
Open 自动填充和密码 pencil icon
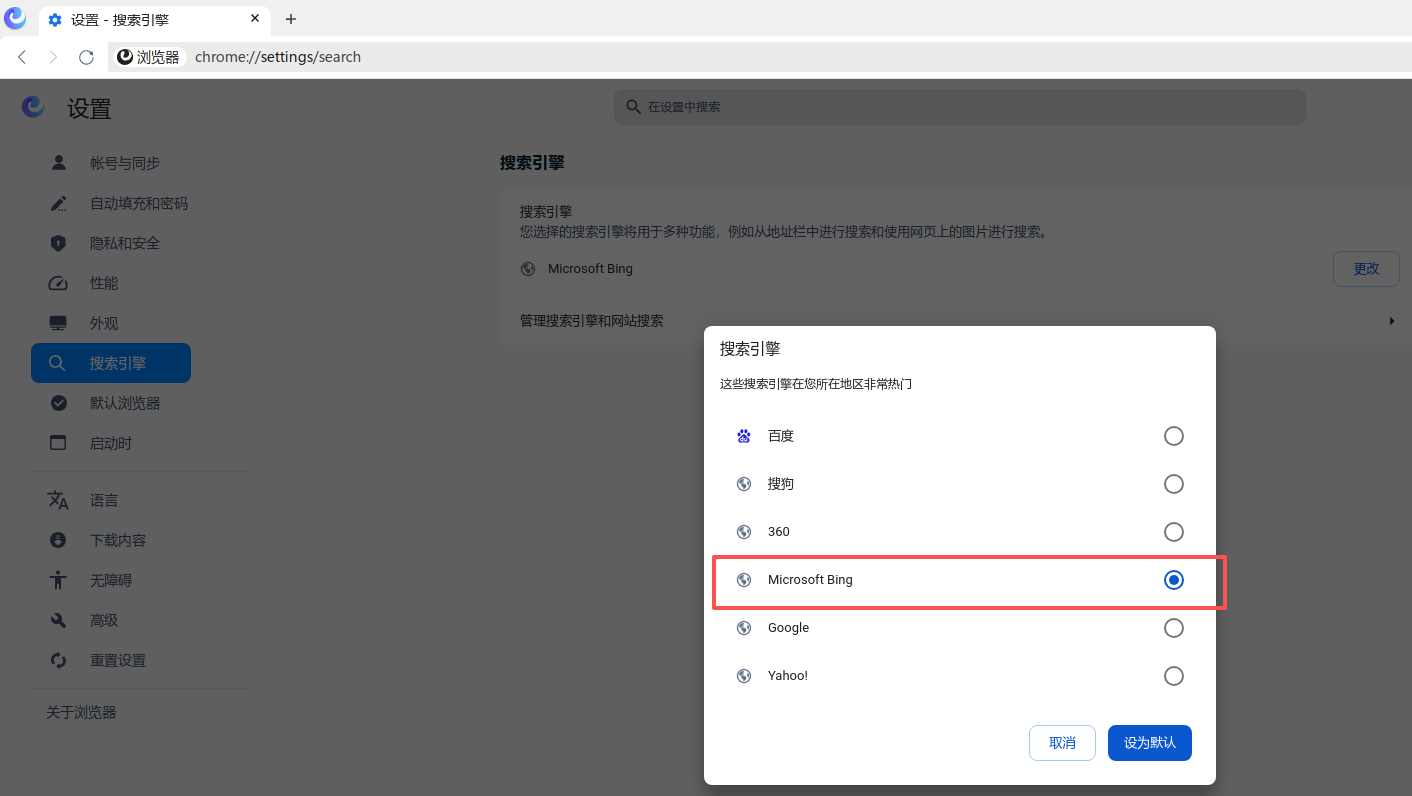[58, 203]
